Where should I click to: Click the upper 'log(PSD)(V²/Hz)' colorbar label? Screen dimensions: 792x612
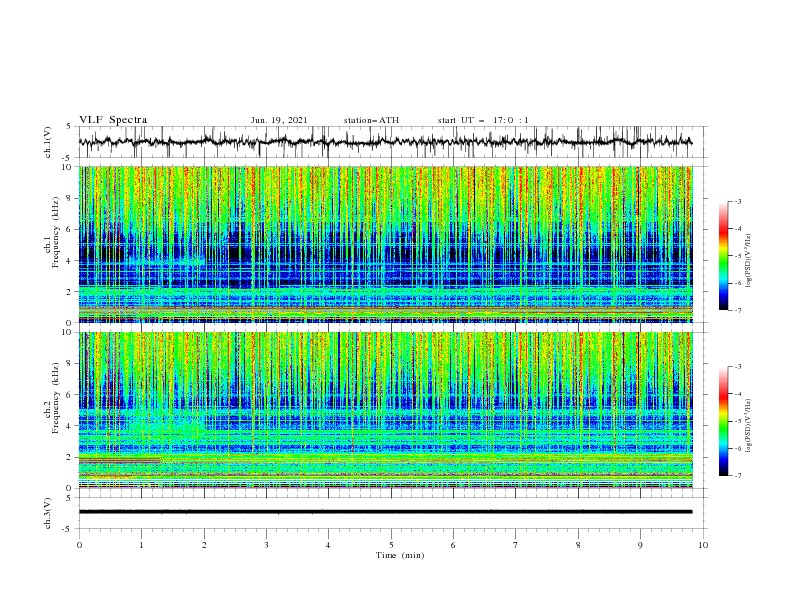[x=748, y=261]
